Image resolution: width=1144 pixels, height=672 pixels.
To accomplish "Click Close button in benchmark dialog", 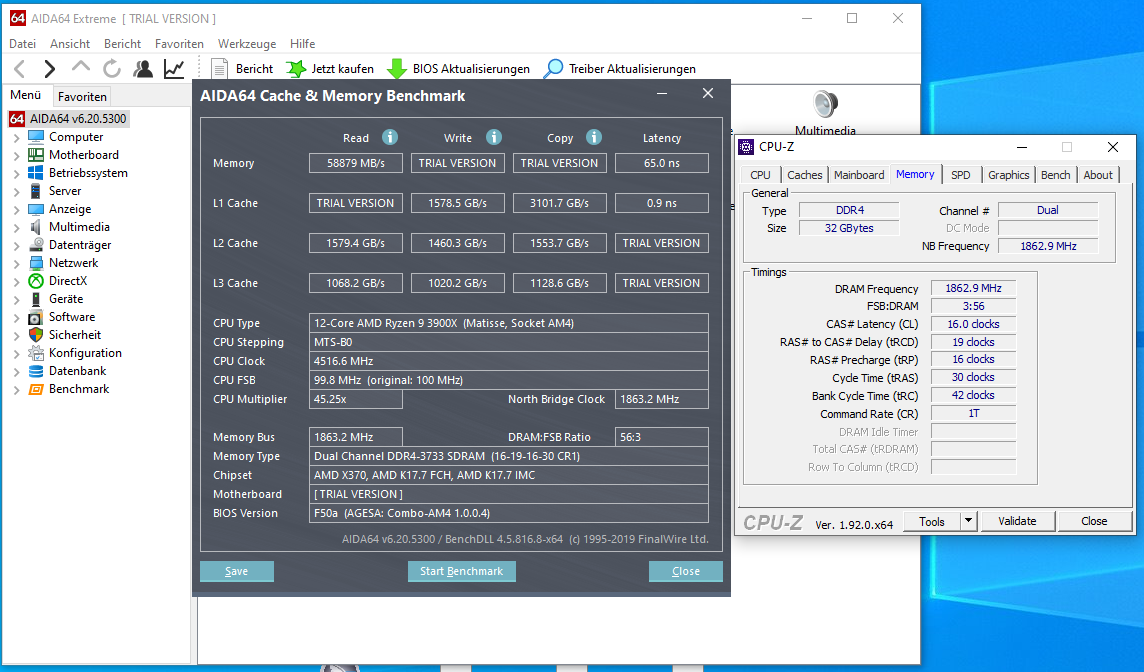I will 686,571.
